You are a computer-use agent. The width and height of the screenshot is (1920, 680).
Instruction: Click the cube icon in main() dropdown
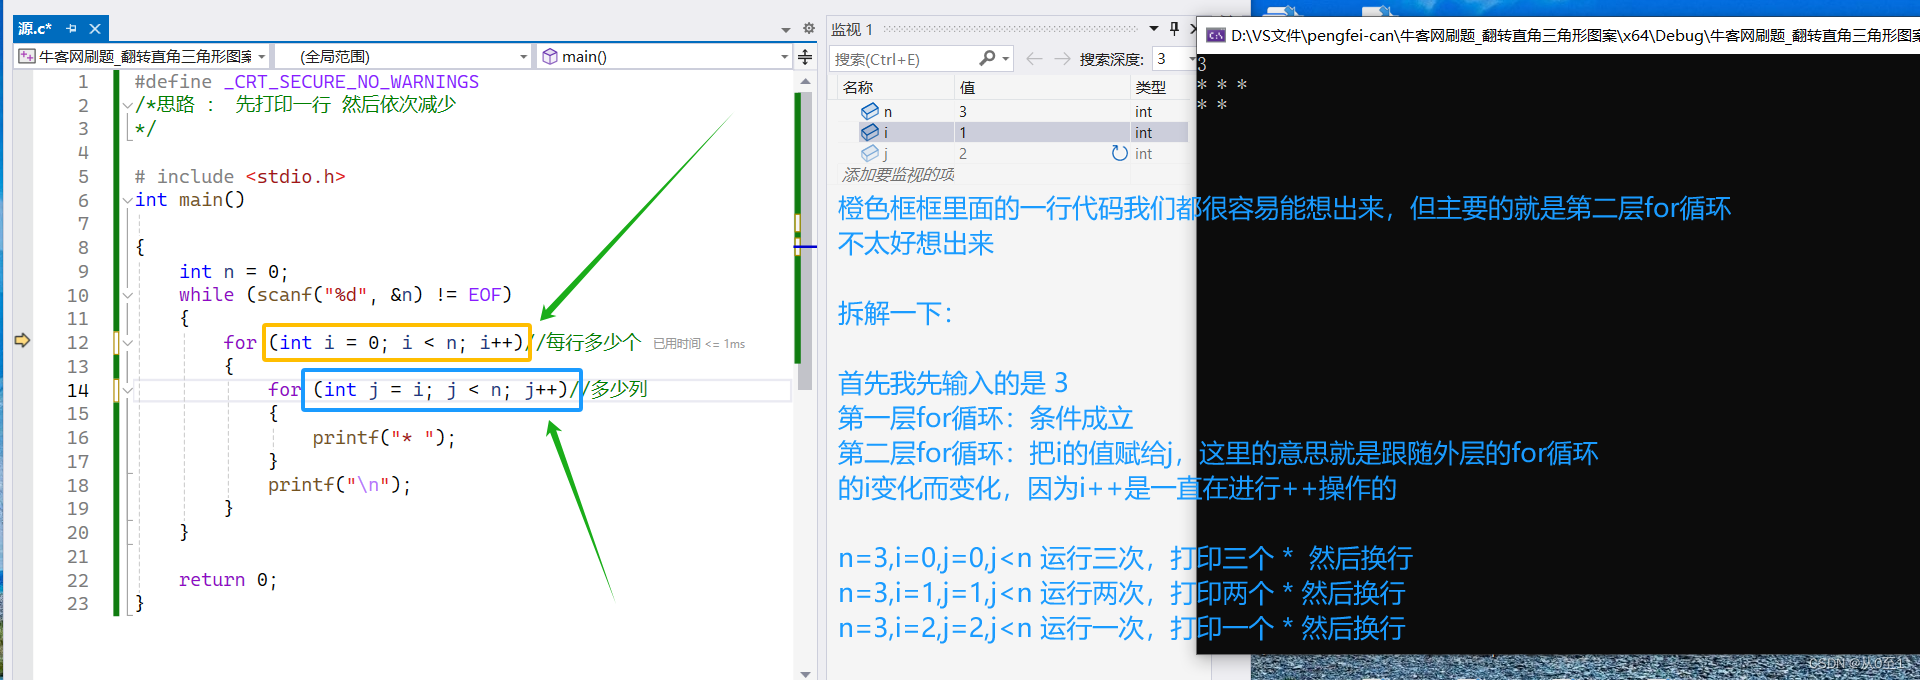pyautogui.click(x=550, y=57)
